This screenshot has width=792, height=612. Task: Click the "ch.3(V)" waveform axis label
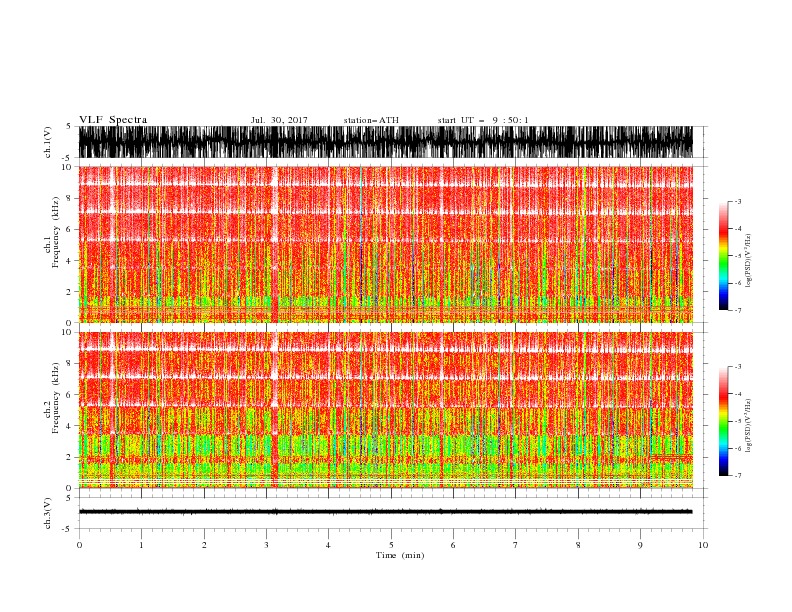point(48,513)
